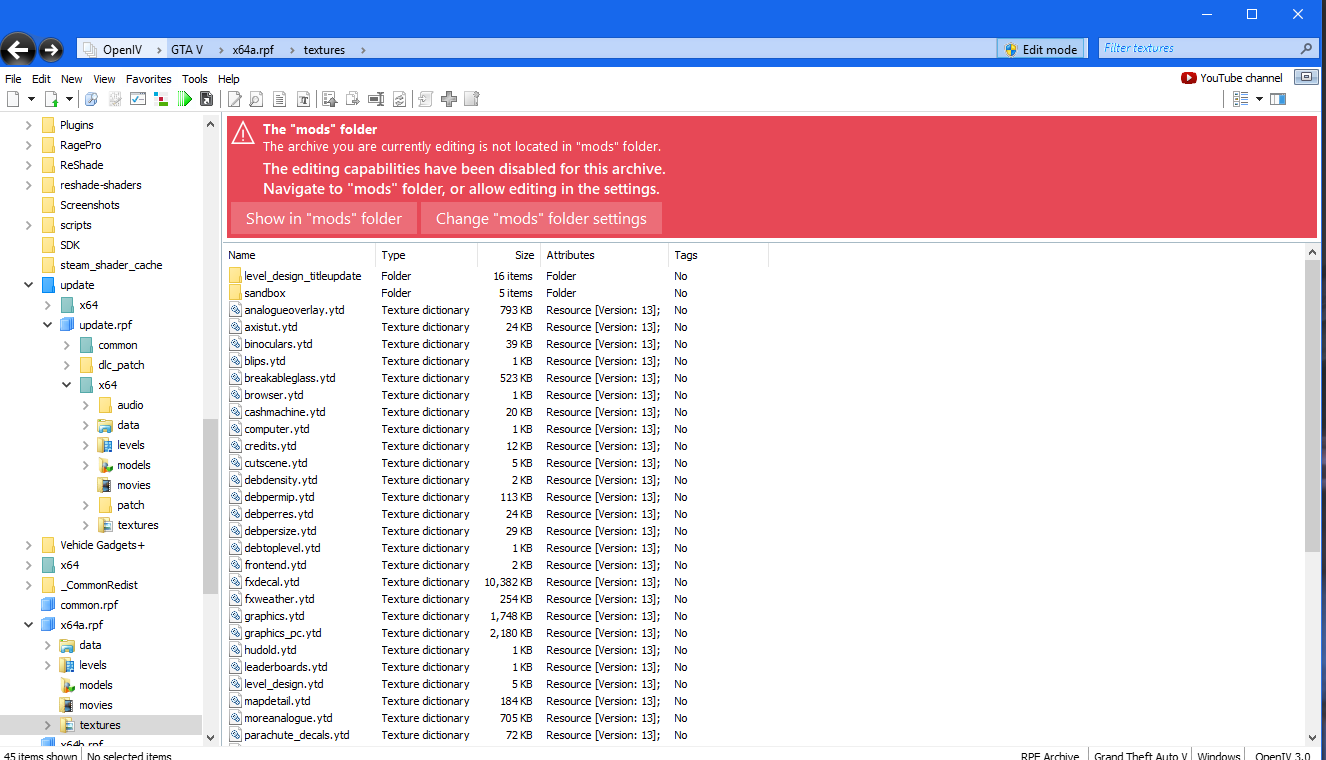Click the green play arrow toolbar icon
Viewport: 1326px width, 760px height.
pos(185,99)
